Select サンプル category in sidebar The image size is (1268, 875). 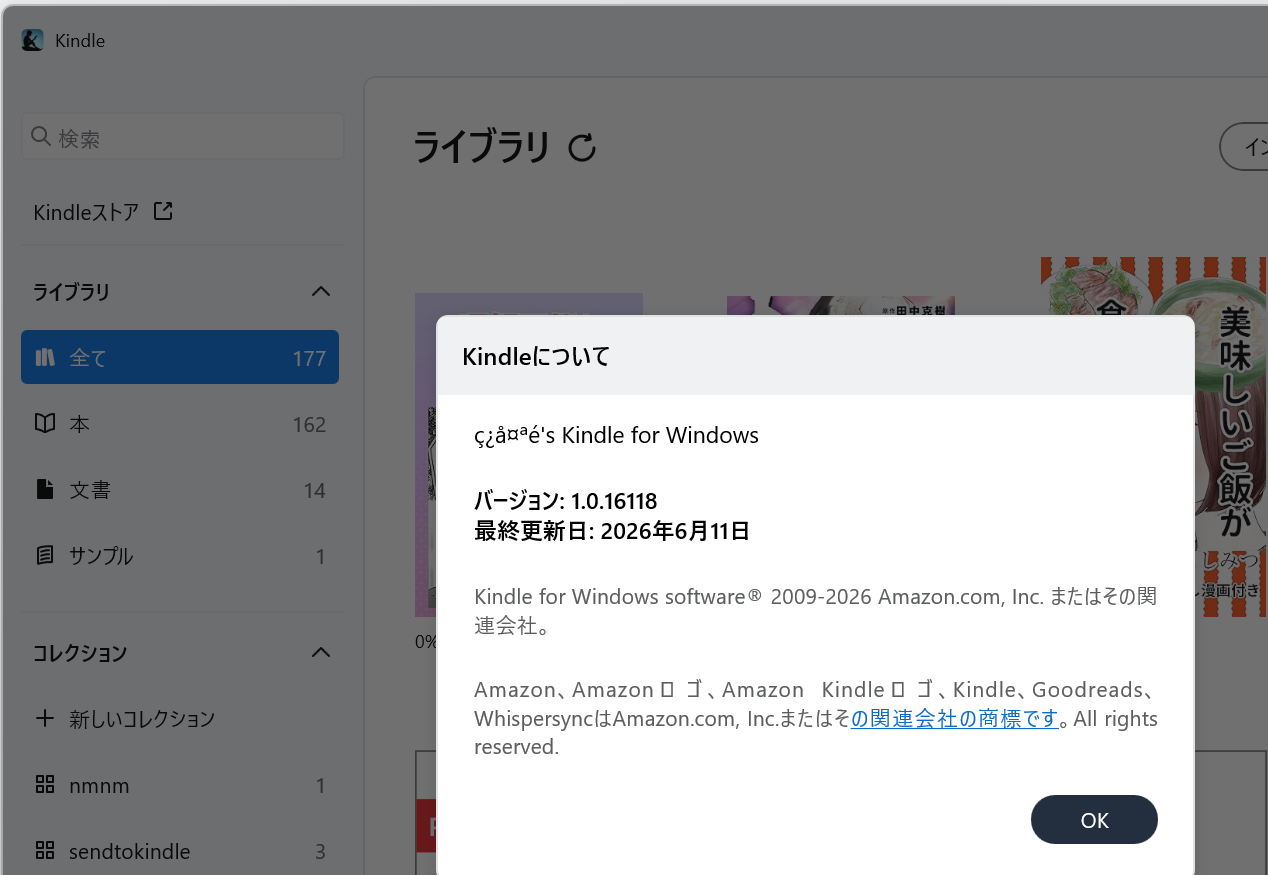180,556
